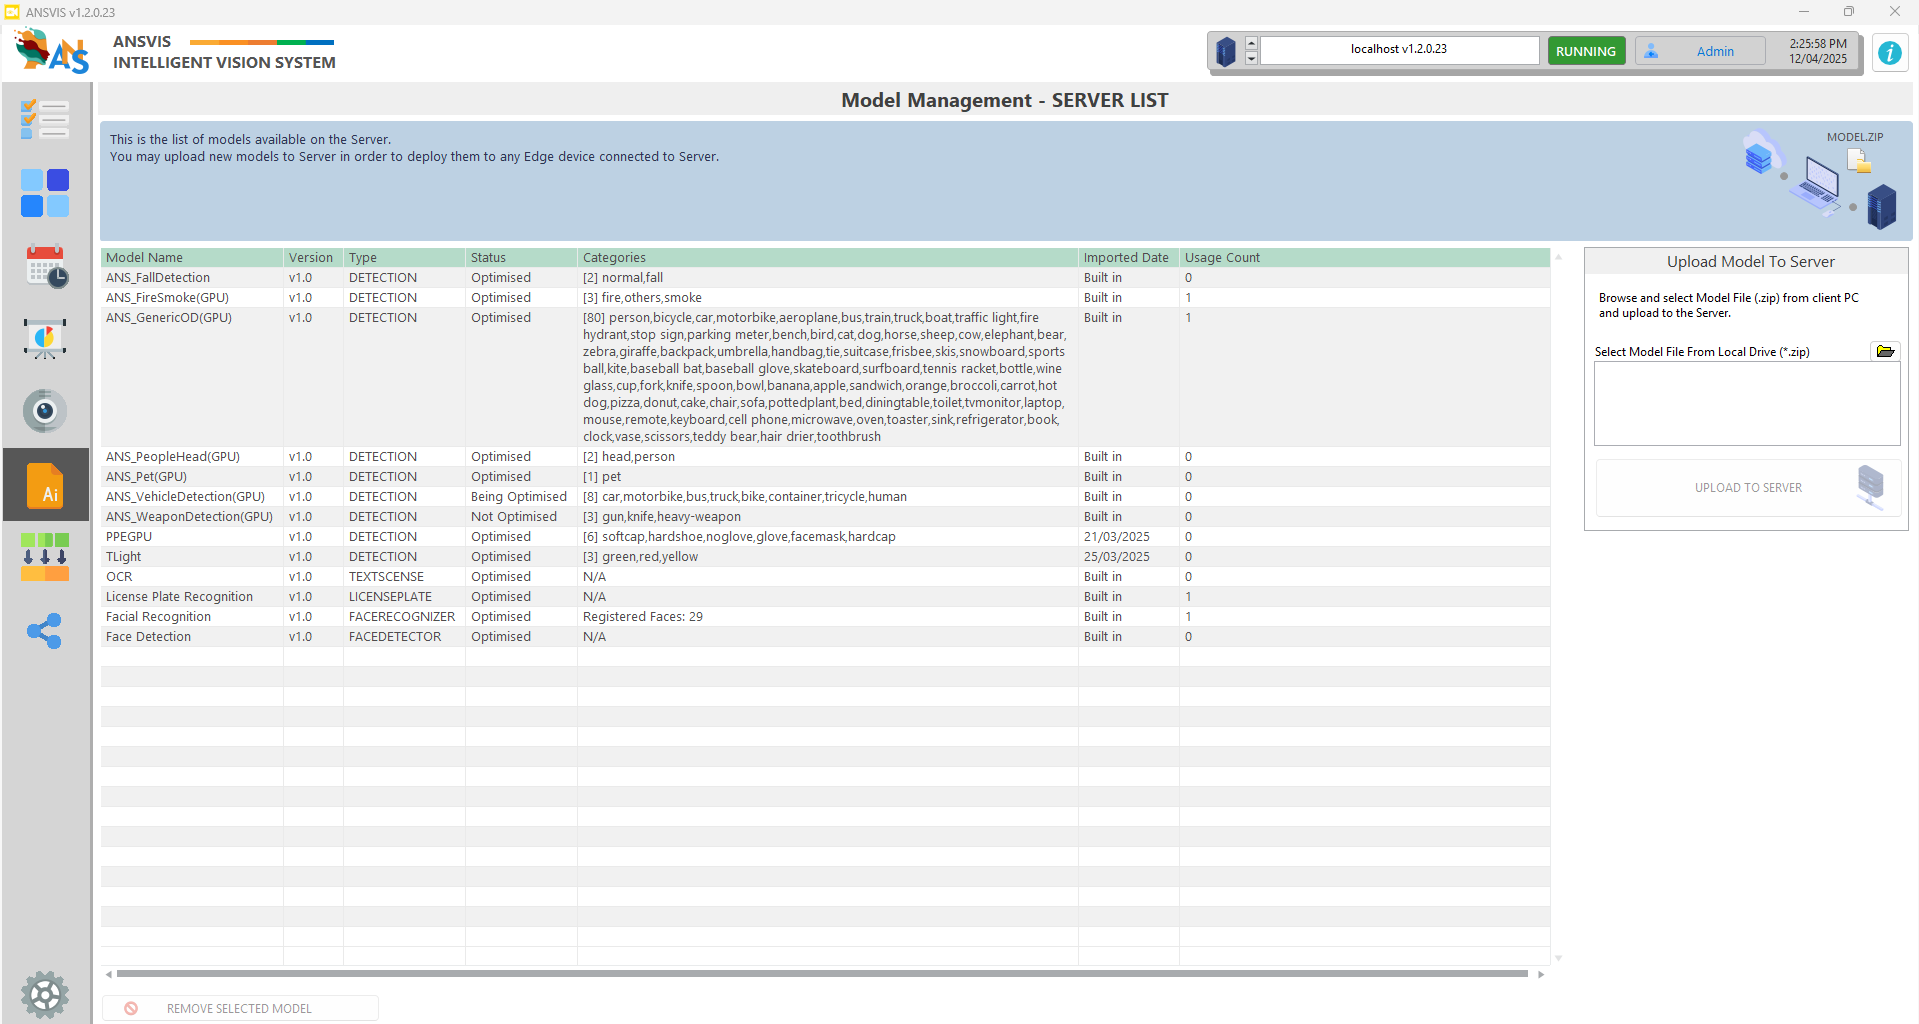
Task: Browse for model zip file folder icon
Action: tap(1885, 351)
